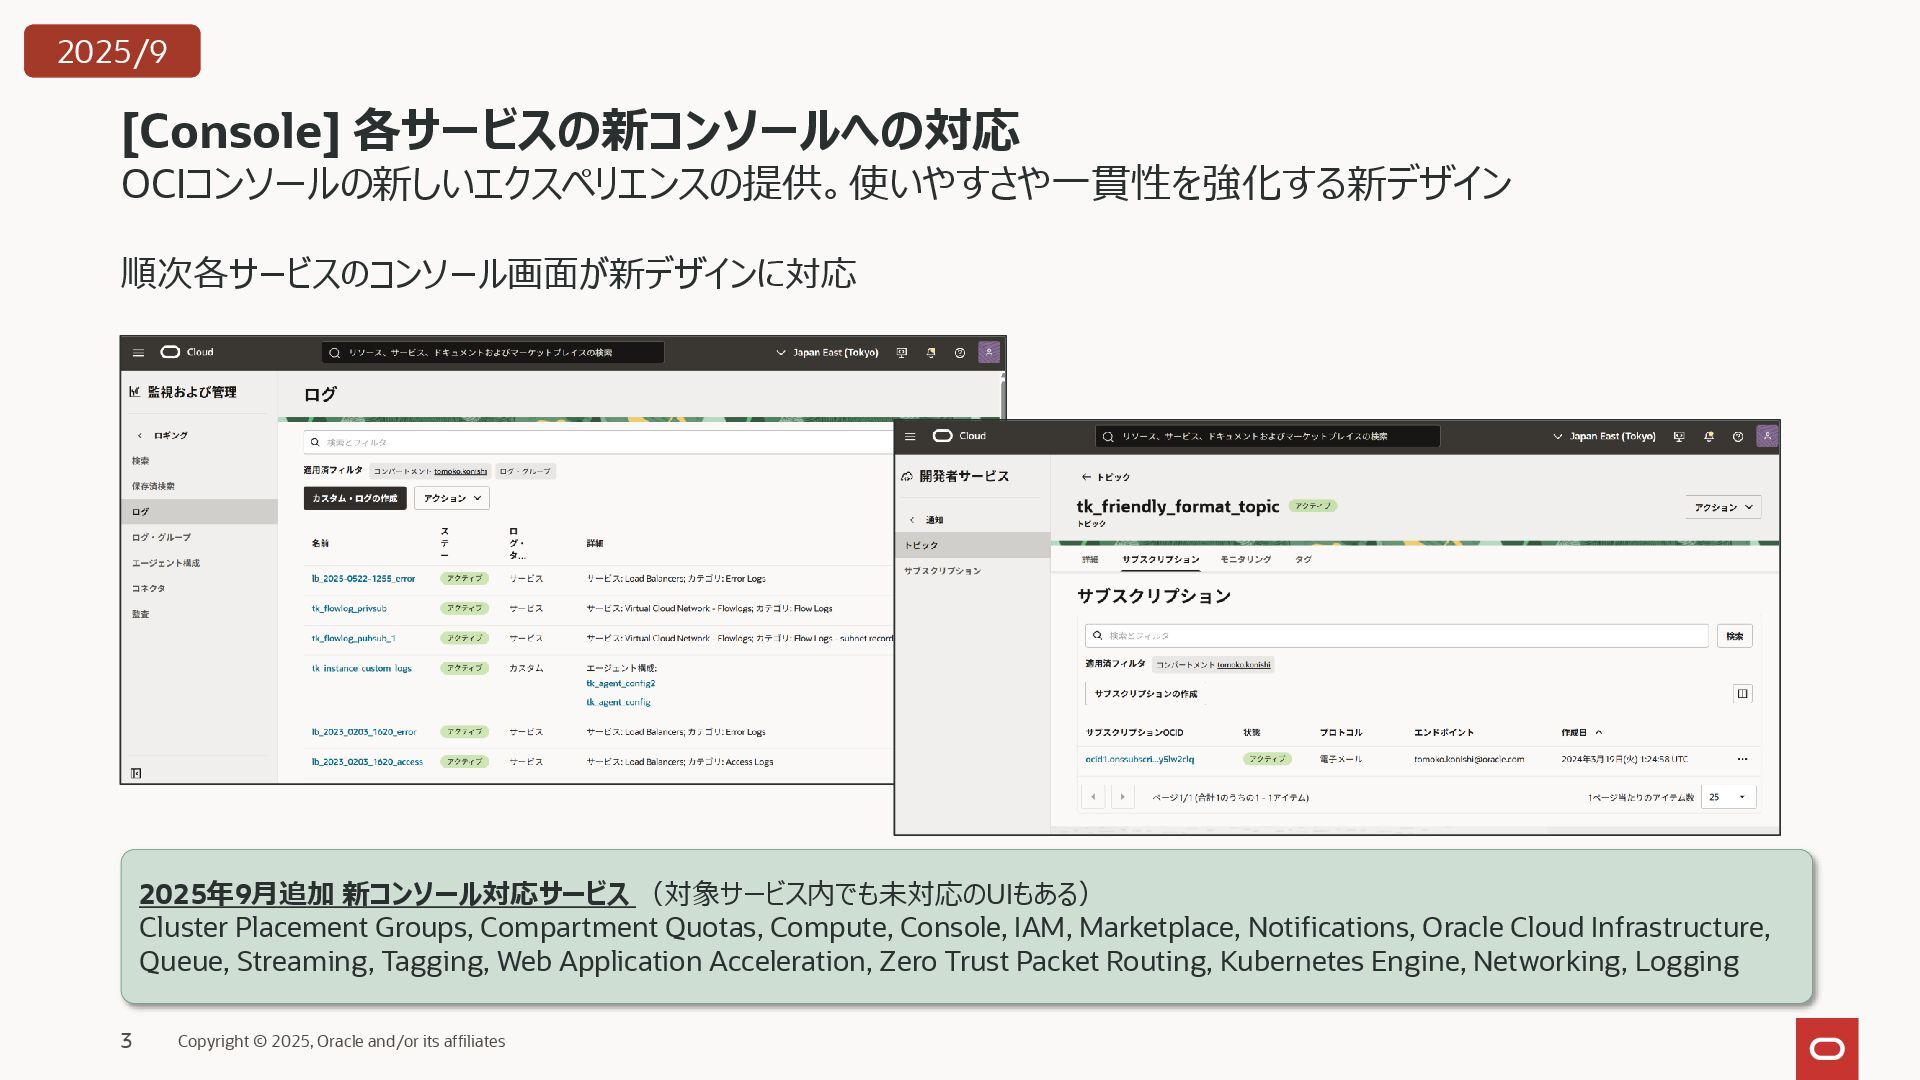1920x1080 pixels.
Task: Open the help icon in the topic console header
Action: click(1738, 437)
